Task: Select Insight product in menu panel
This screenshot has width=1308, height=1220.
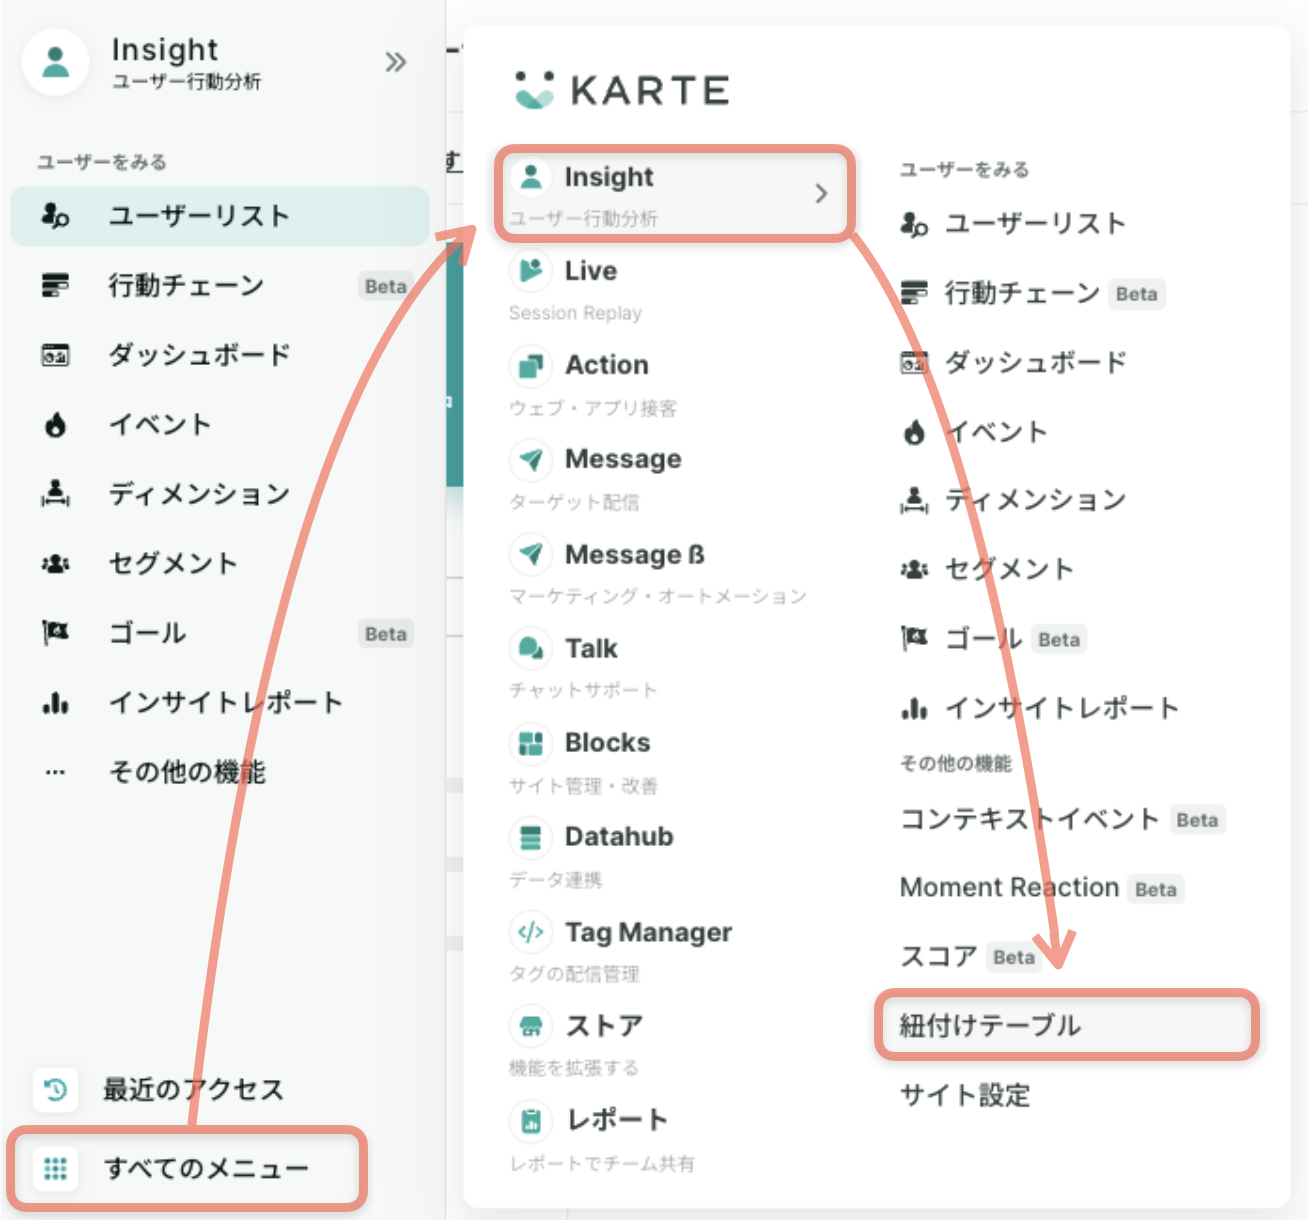Action: point(675,194)
